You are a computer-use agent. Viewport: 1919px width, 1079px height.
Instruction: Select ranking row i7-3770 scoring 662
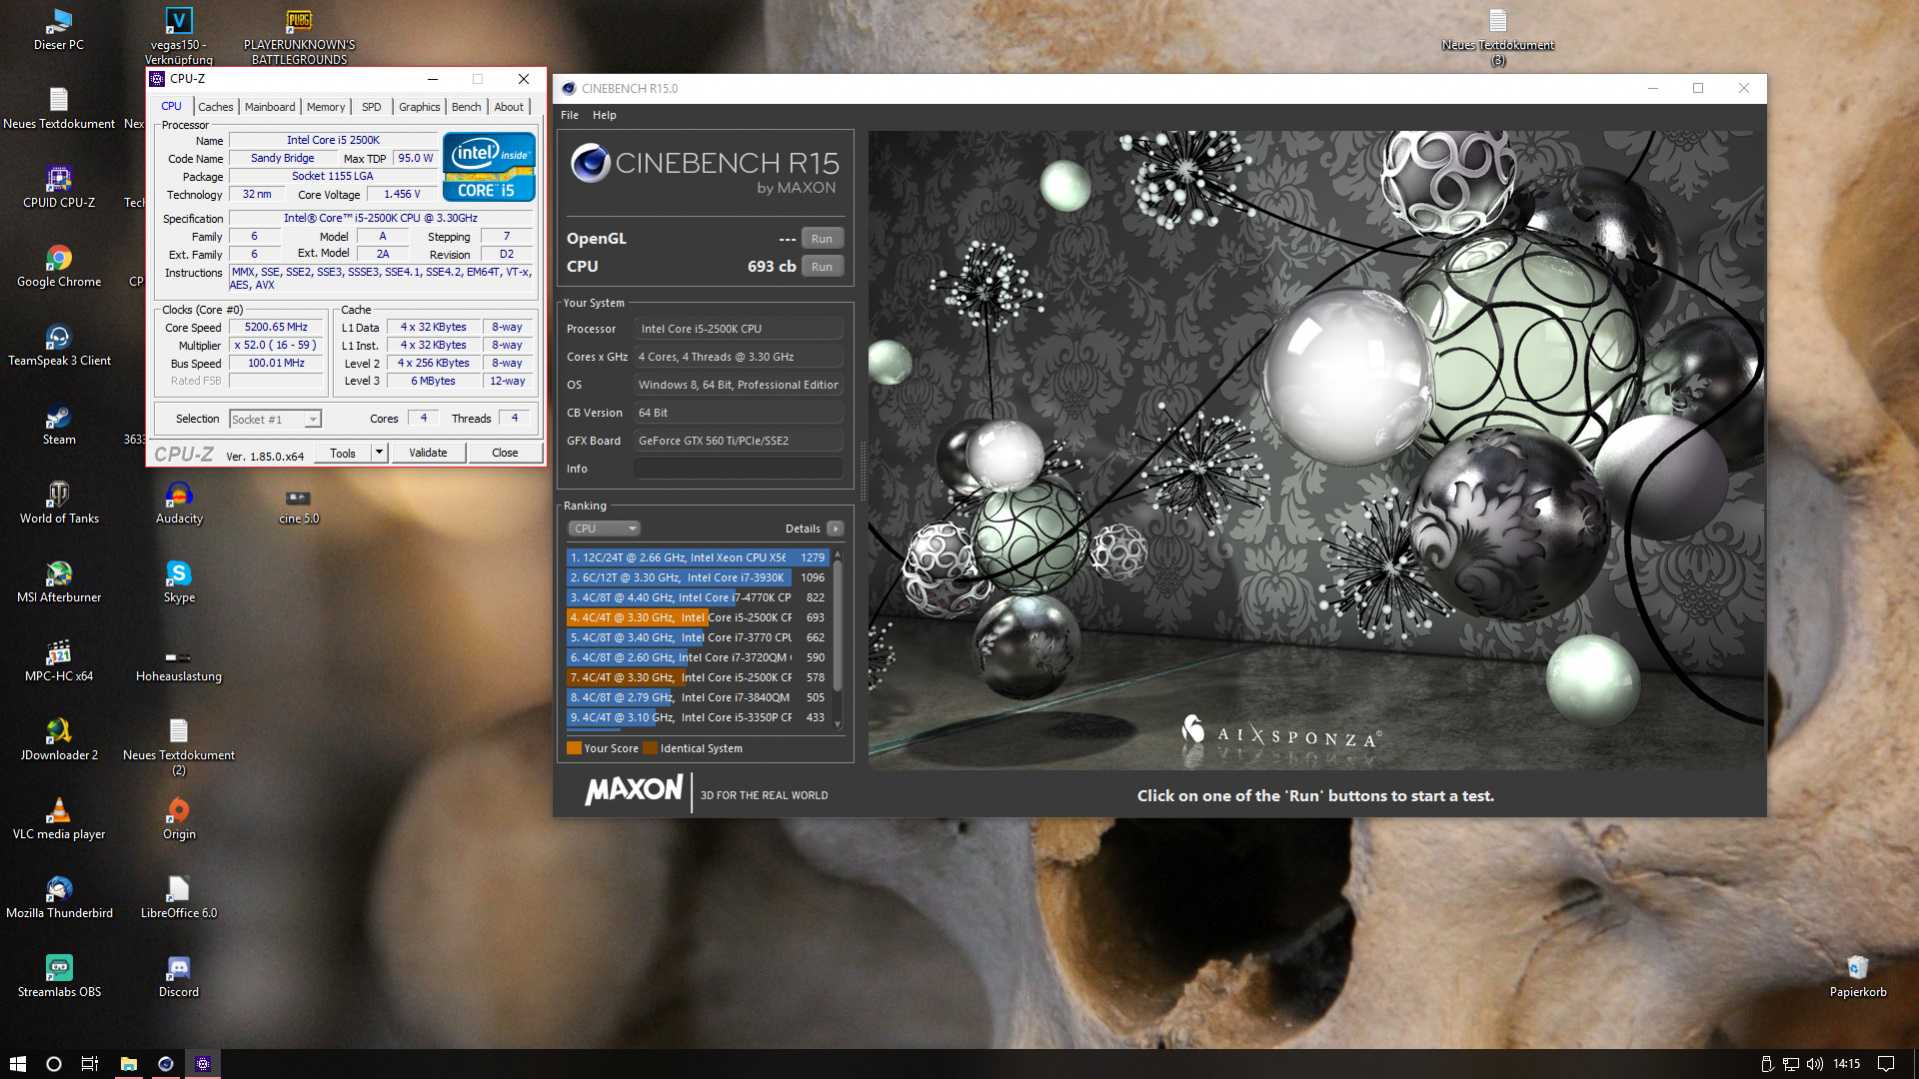(697, 638)
